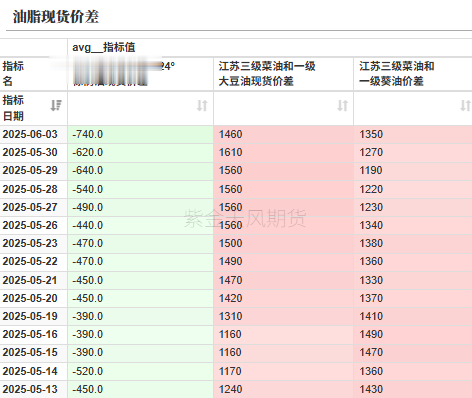Click the 1230 value cell
This screenshot has height=398, width=472.
413,207
